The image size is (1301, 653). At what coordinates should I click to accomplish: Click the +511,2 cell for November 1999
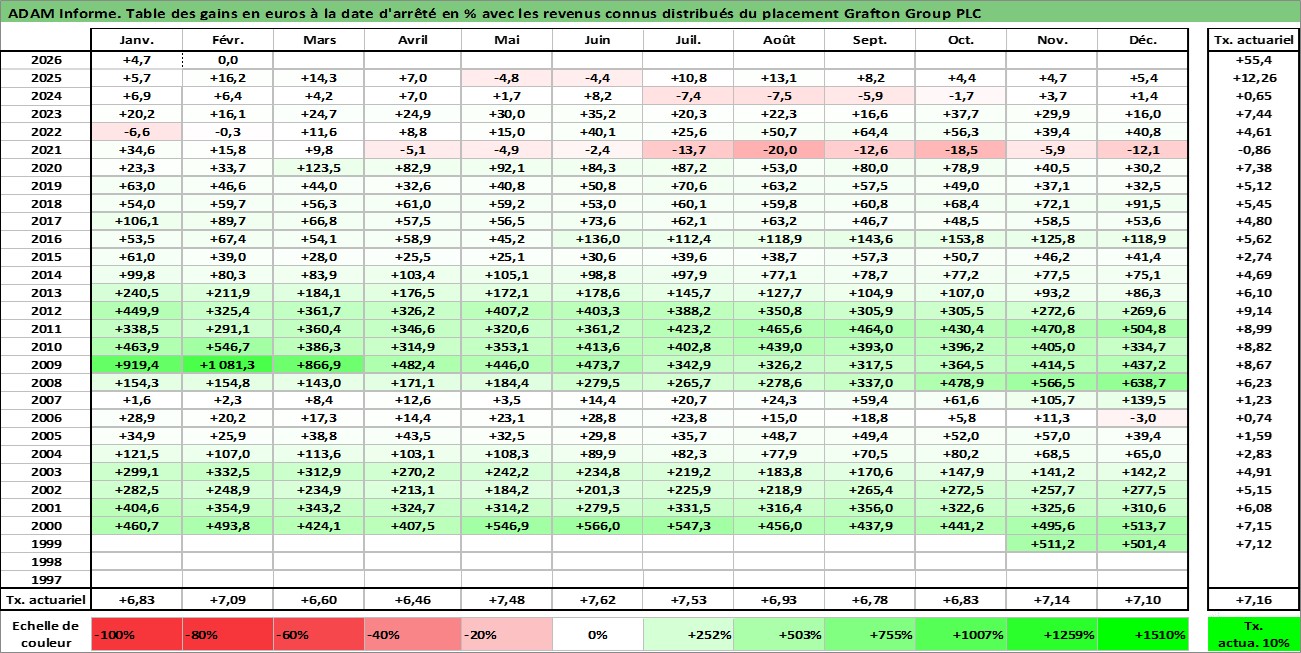point(1052,544)
